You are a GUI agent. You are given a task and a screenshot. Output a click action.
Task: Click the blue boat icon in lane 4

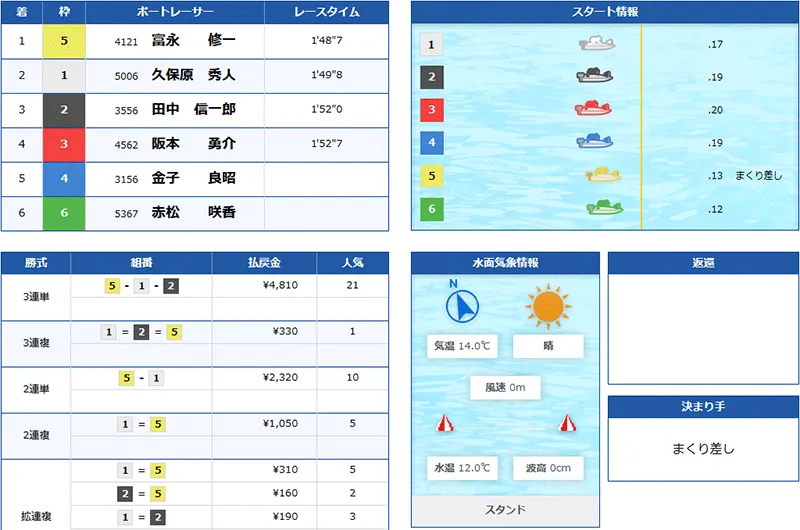click(595, 141)
